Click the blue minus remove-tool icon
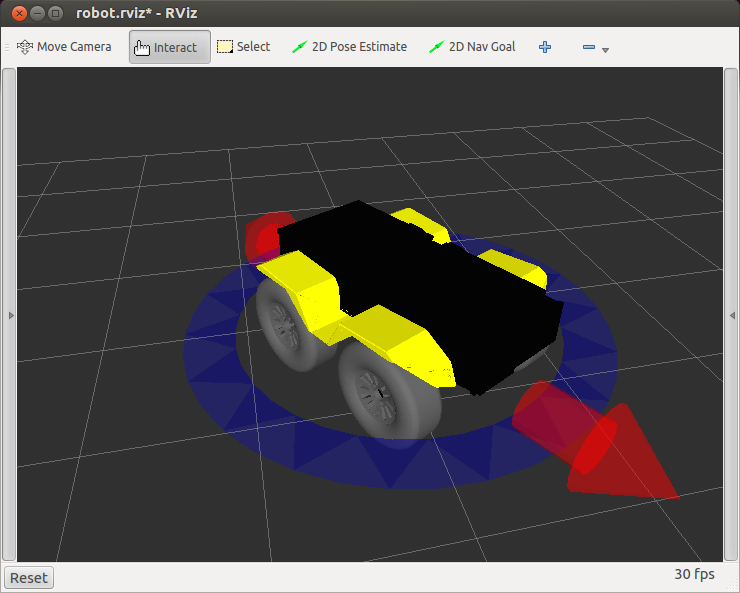The width and height of the screenshot is (740, 593). click(x=589, y=47)
